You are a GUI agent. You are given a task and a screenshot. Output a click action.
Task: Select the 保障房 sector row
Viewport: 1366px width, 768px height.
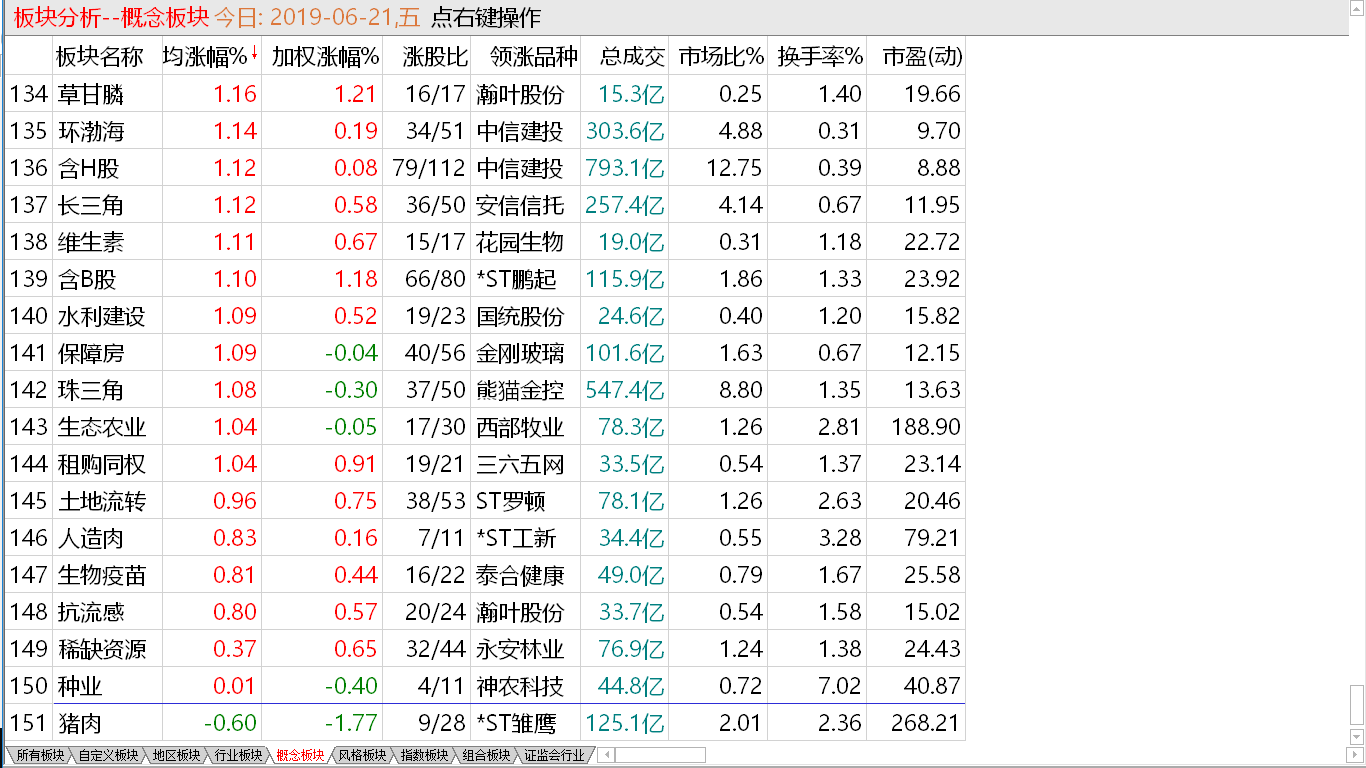tap(485, 353)
